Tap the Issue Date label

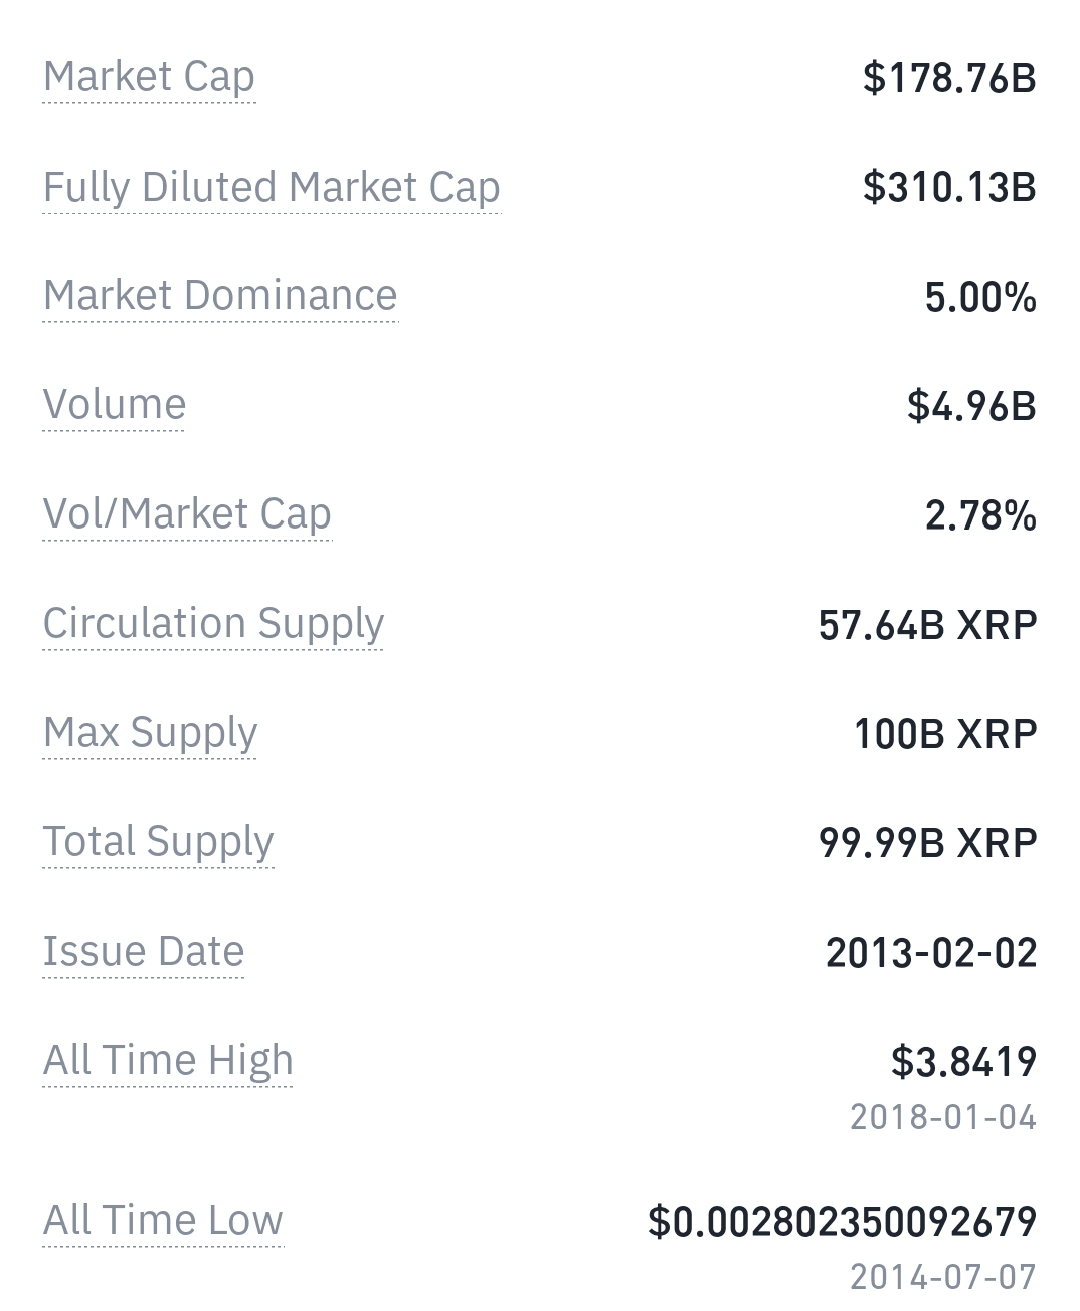143,951
